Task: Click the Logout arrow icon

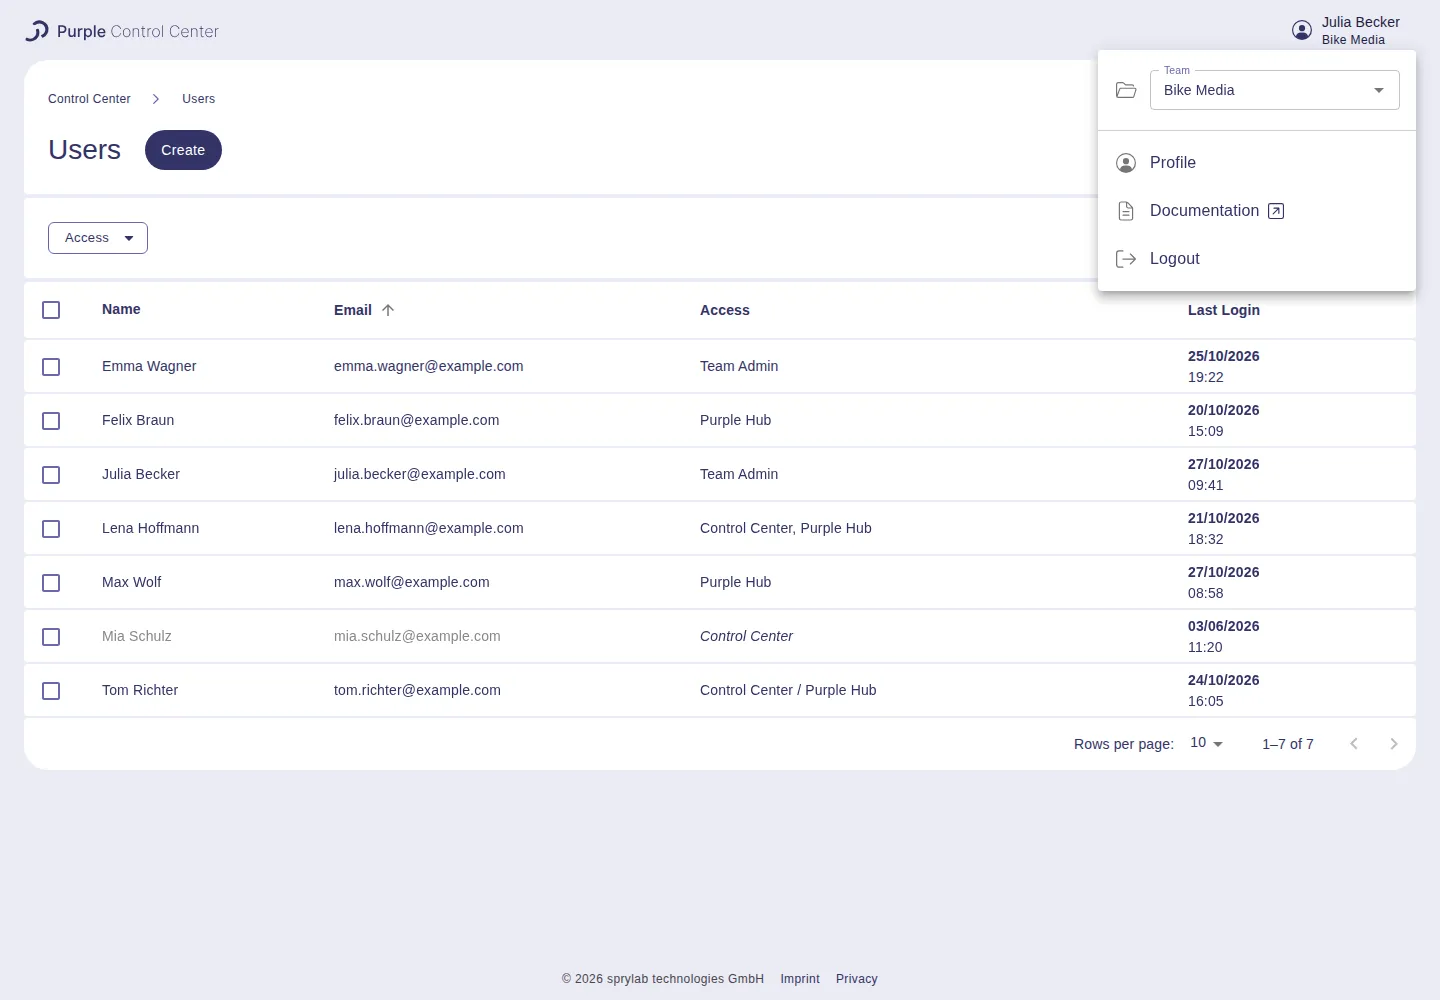Action: pos(1126,259)
